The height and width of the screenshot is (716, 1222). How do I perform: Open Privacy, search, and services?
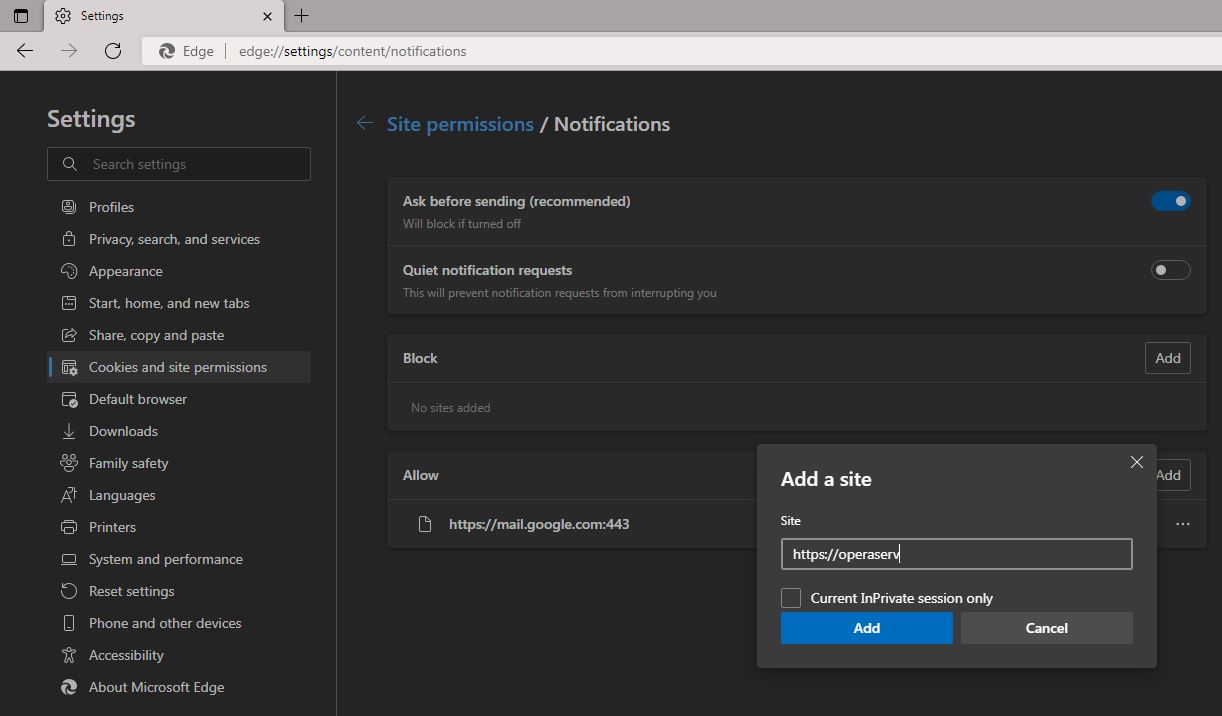point(174,239)
